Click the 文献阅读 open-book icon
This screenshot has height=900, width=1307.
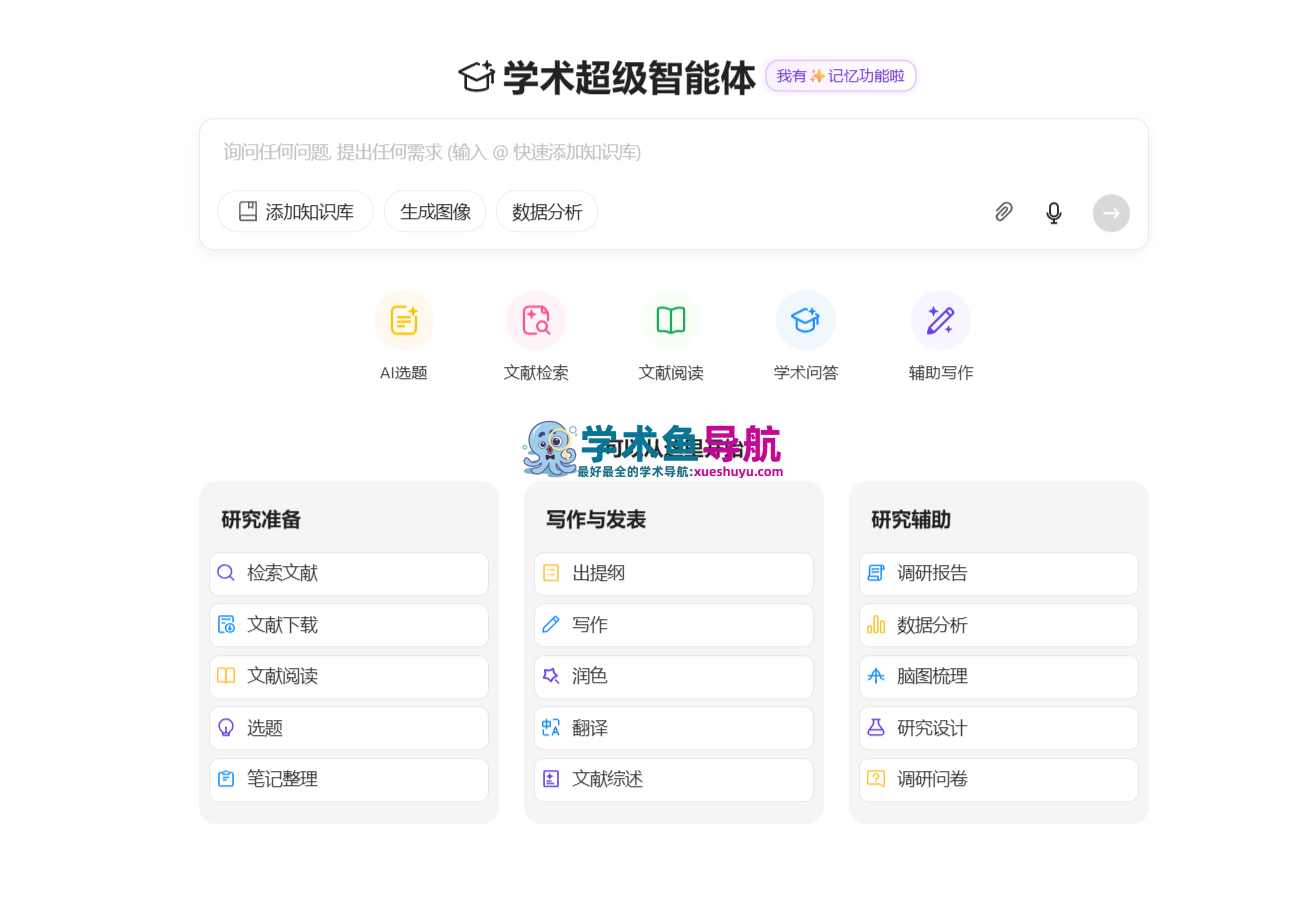pyautogui.click(x=670, y=319)
